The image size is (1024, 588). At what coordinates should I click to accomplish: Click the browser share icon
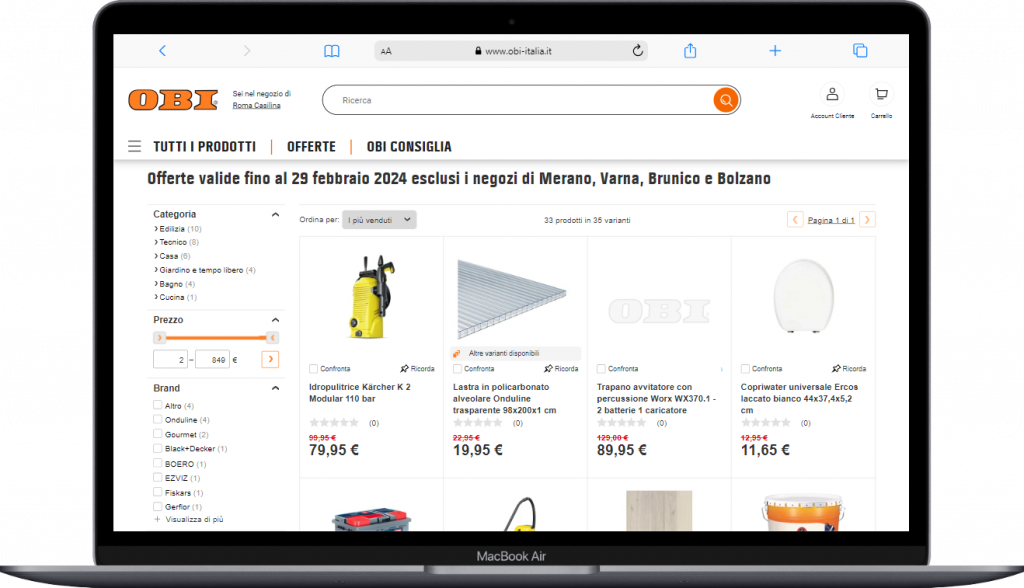tap(690, 50)
